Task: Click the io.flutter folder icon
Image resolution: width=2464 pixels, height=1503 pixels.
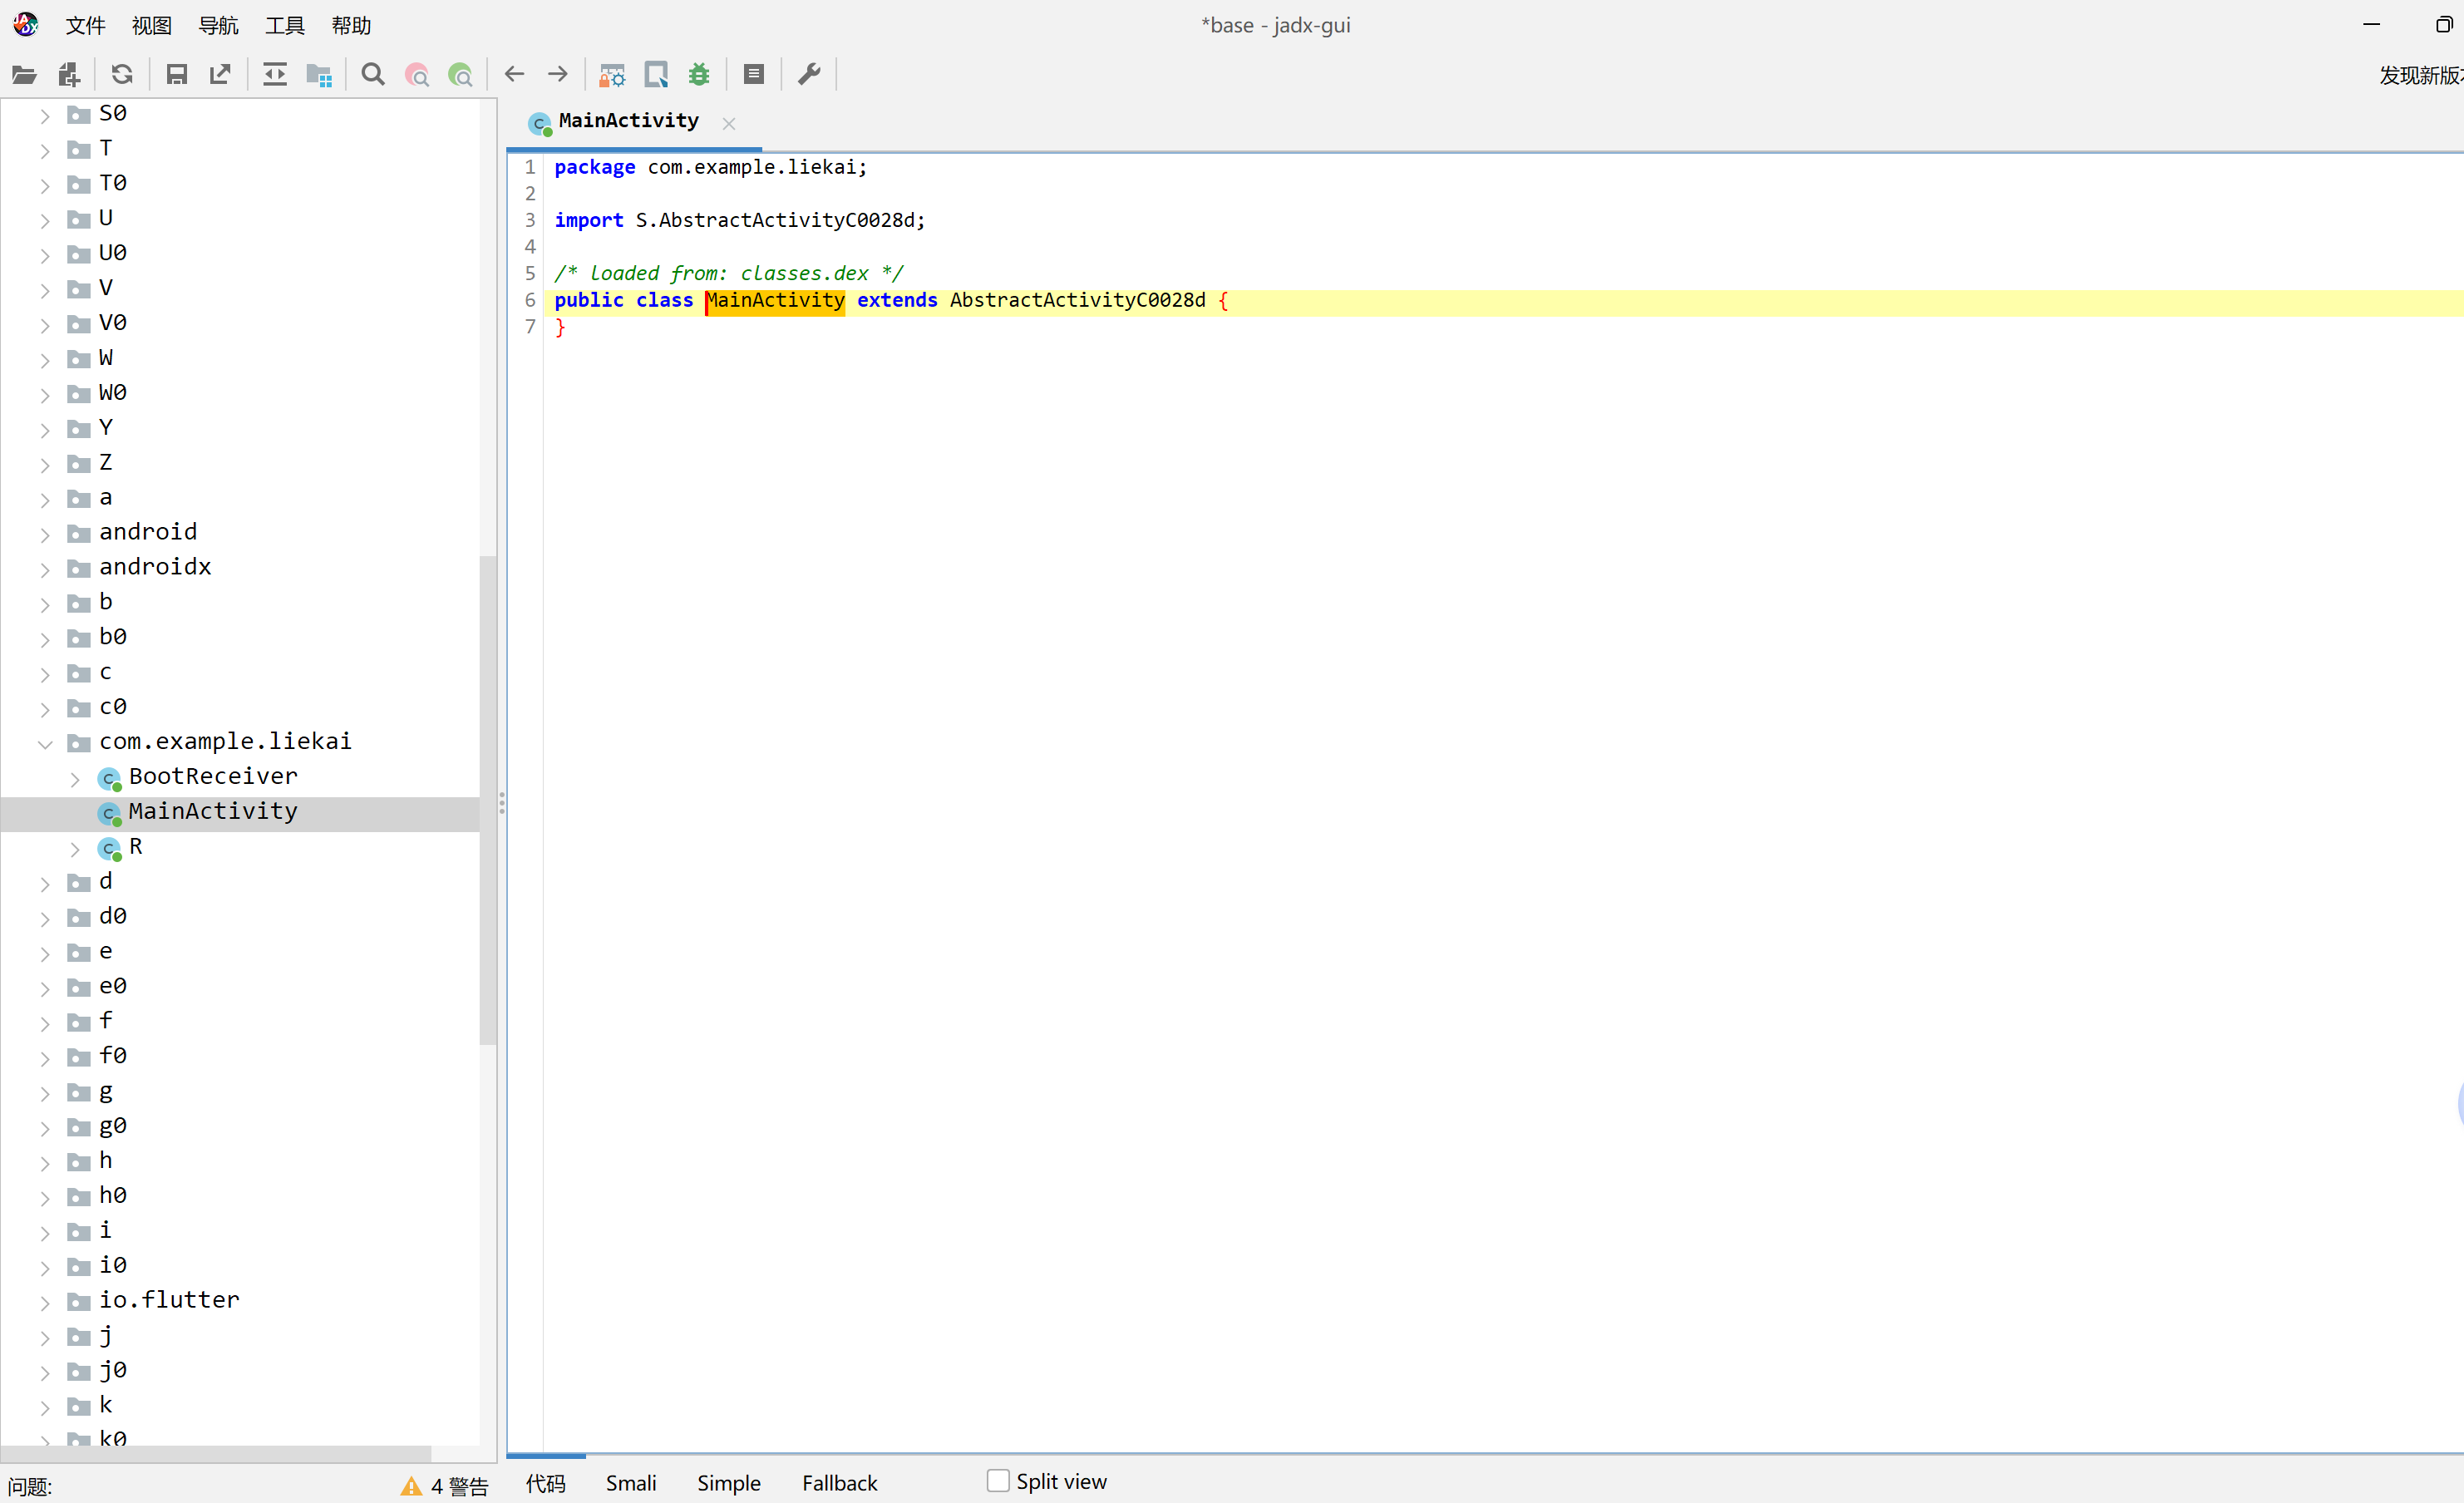Action: (x=79, y=1301)
